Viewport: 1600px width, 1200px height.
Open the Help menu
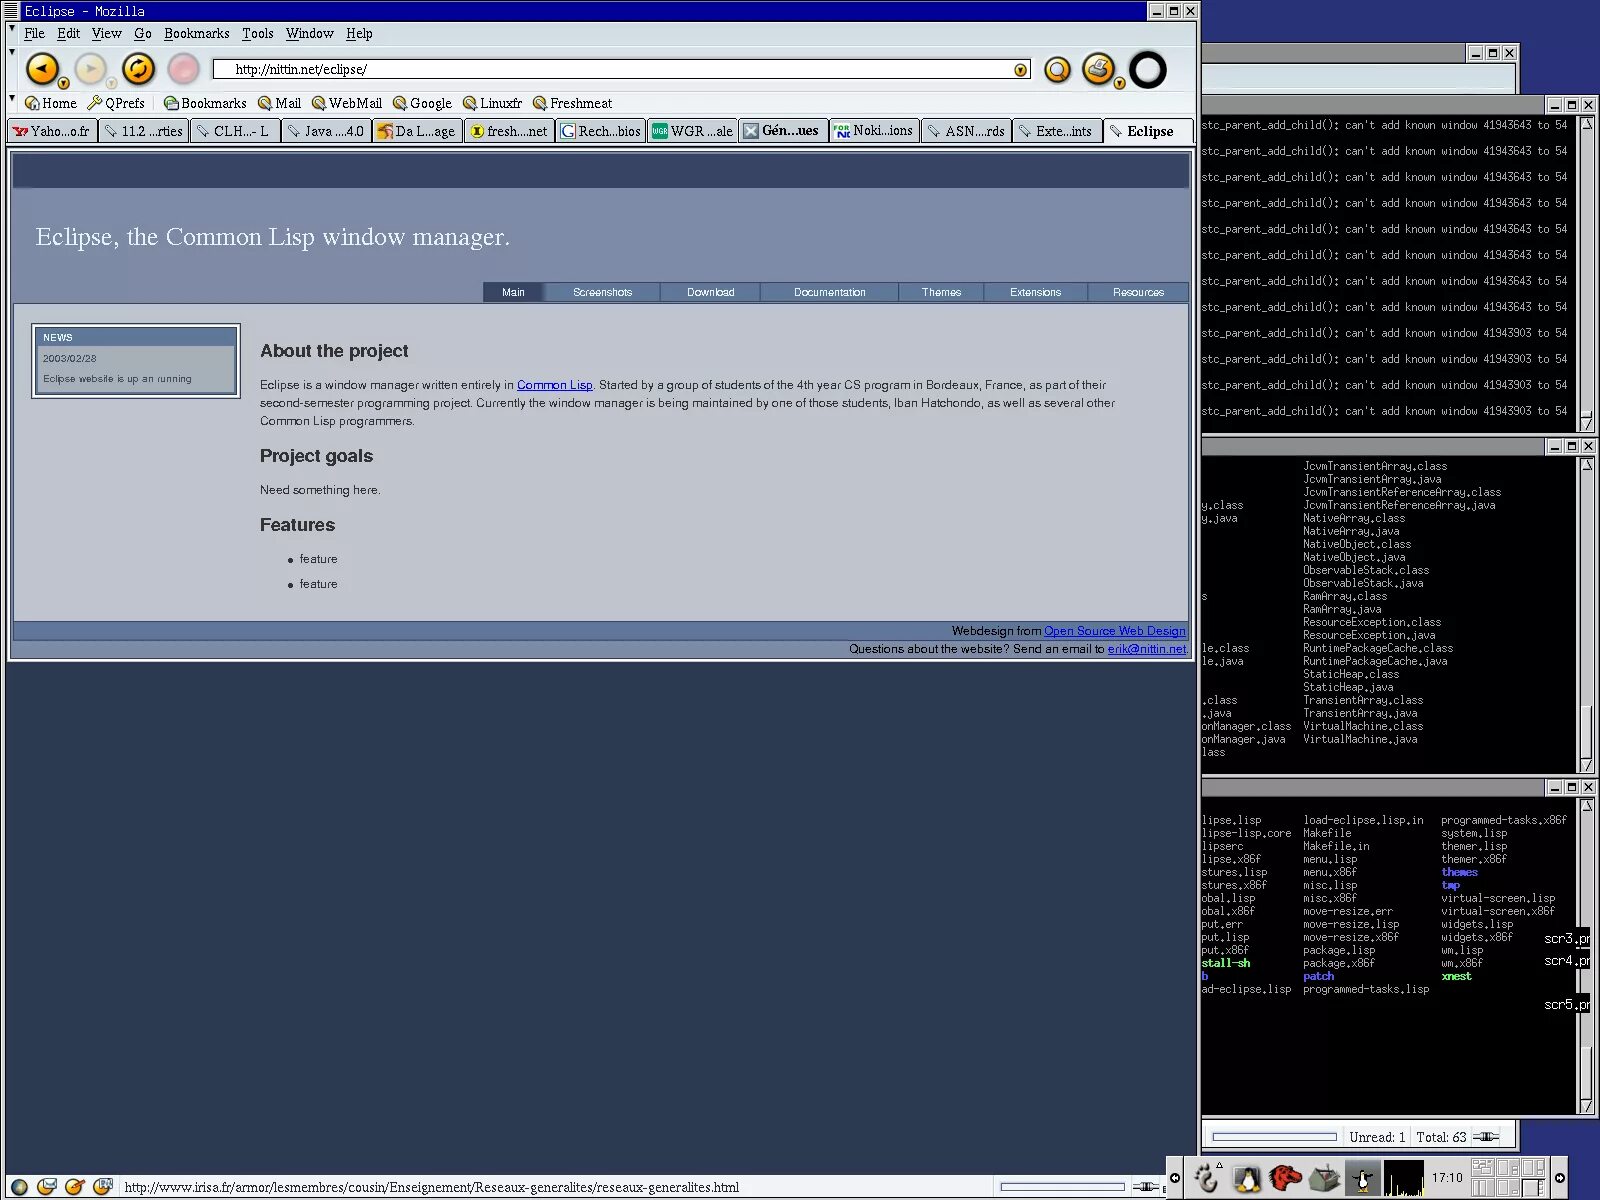[359, 33]
